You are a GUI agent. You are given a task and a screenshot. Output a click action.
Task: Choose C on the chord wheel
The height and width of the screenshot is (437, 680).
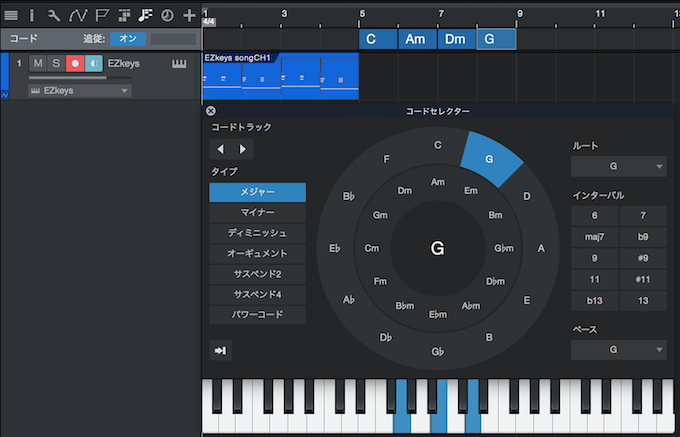[438, 145]
